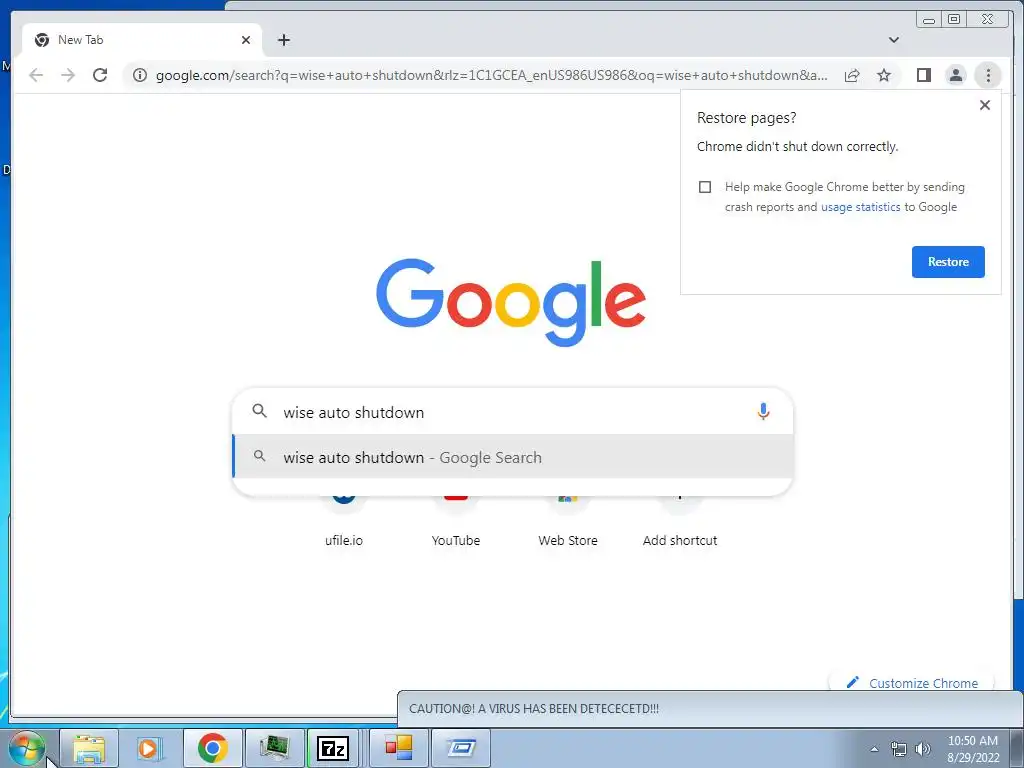Viewport: 1024px width, 768px height.
Task: Open 7-Zip from the taskbar
Action: 333,748
